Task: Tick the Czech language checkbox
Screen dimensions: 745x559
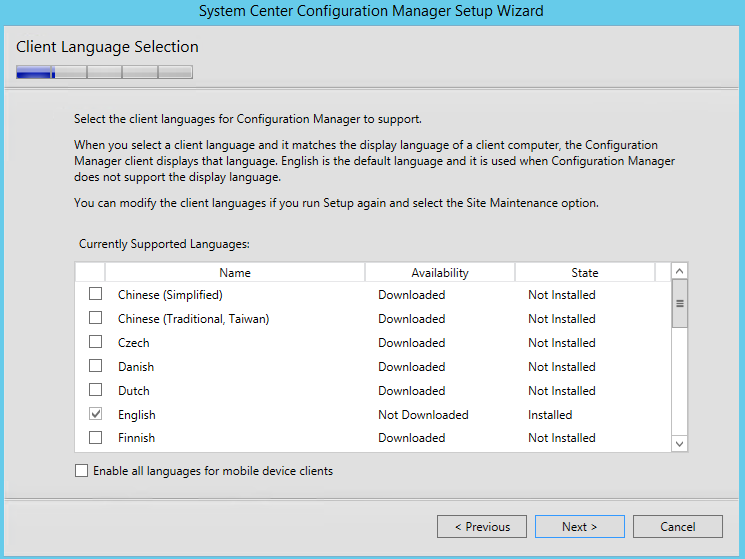Action: (x=96, y=342)
